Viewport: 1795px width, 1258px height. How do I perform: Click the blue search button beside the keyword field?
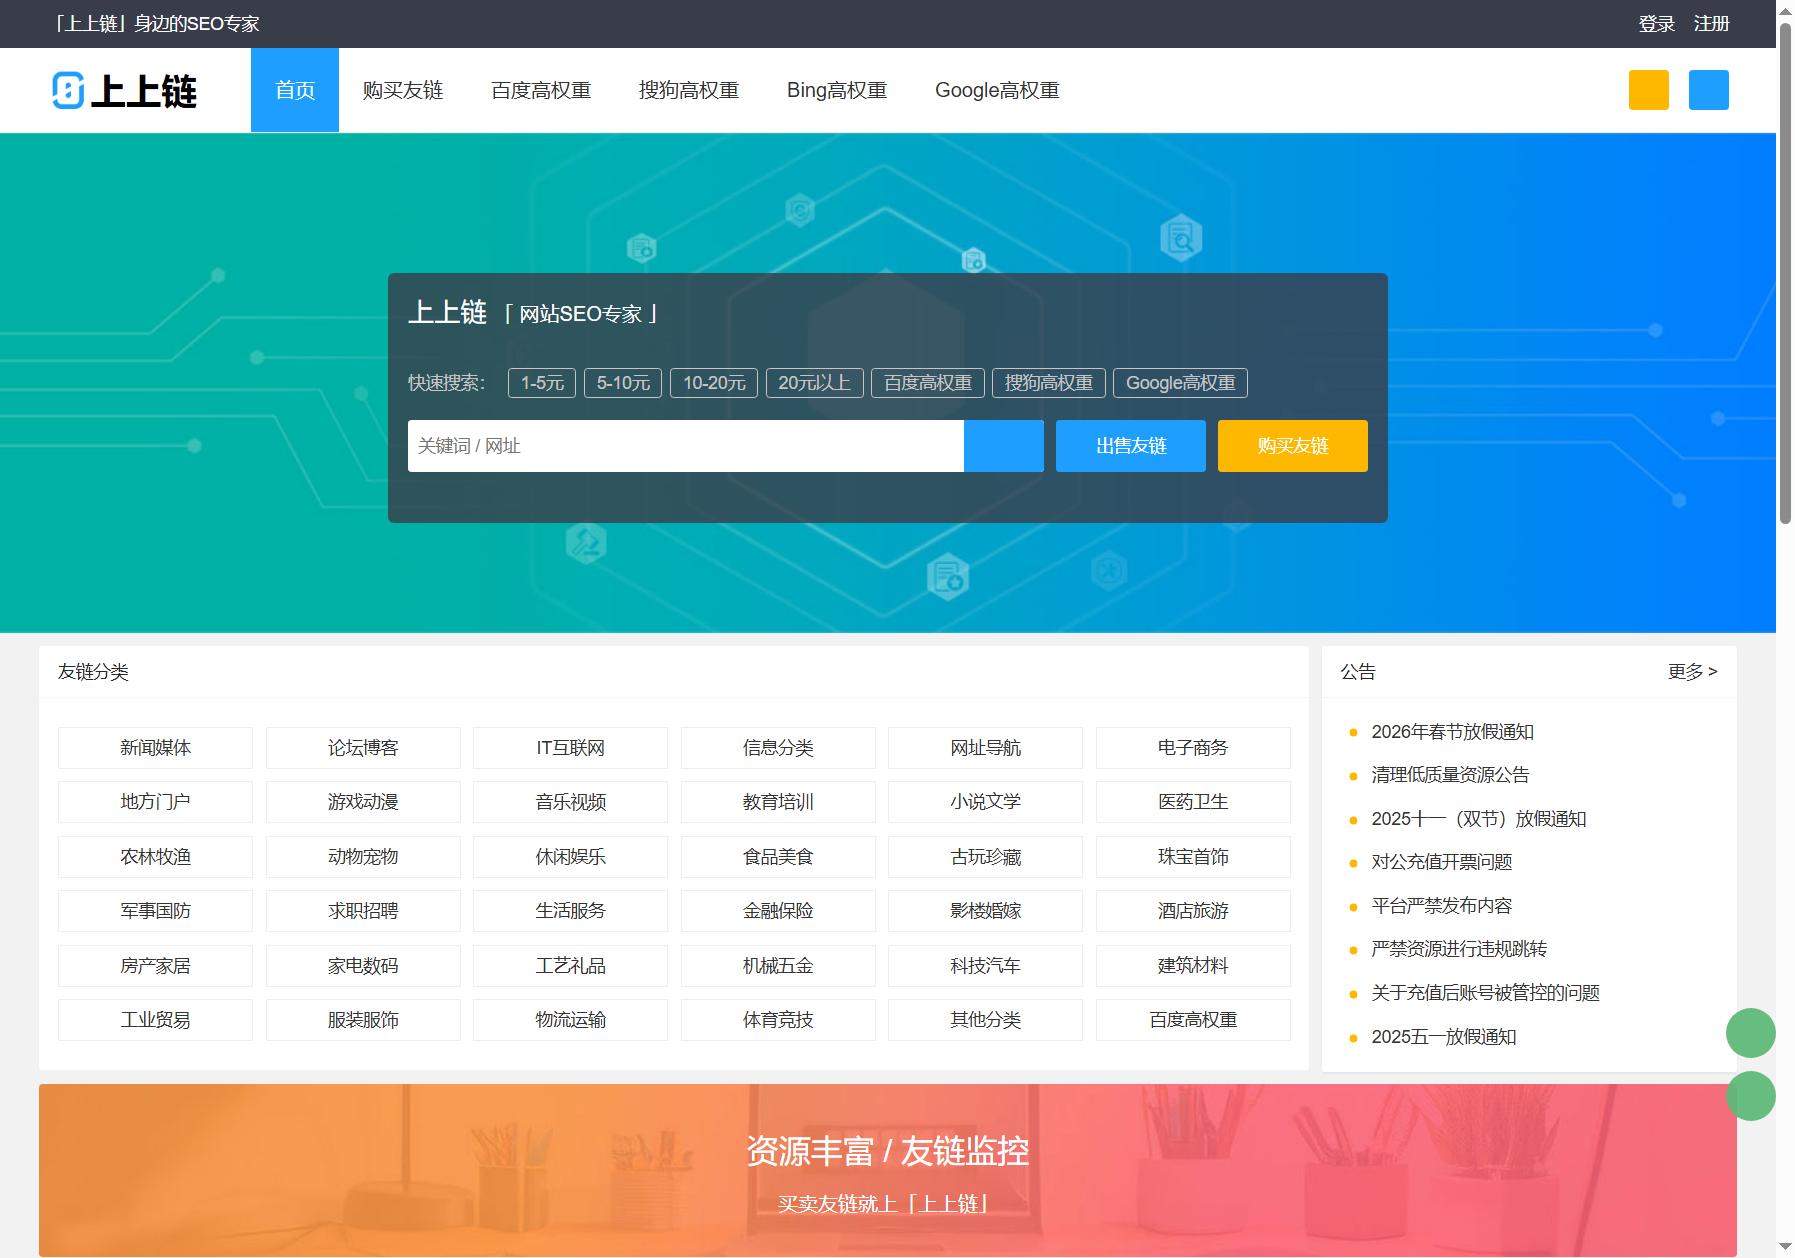(1003, 446)
